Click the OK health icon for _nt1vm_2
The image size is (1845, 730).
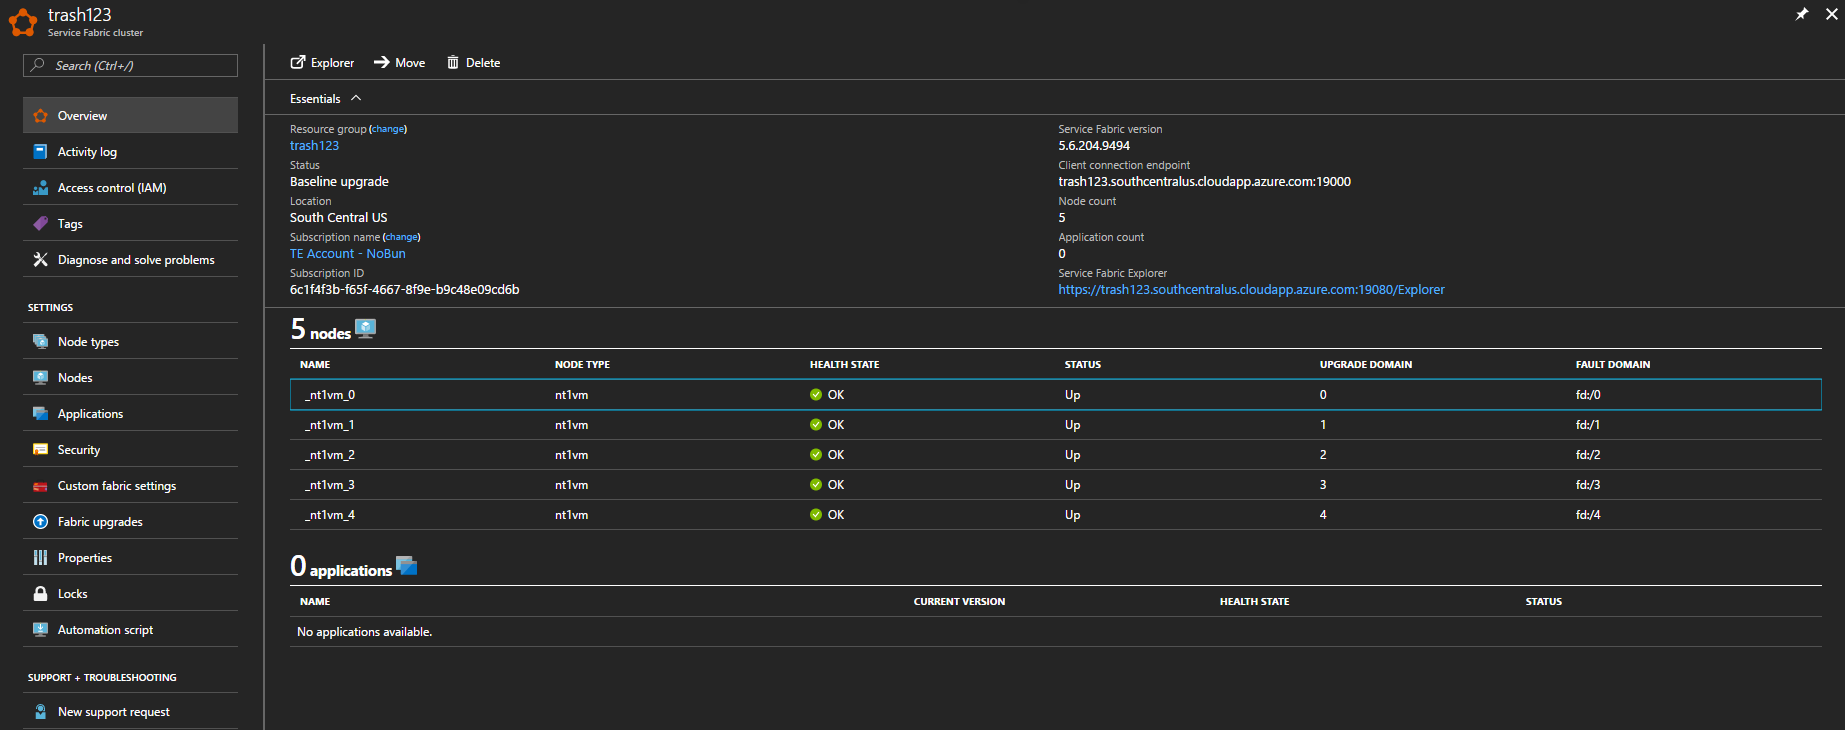tap(816, 454)
